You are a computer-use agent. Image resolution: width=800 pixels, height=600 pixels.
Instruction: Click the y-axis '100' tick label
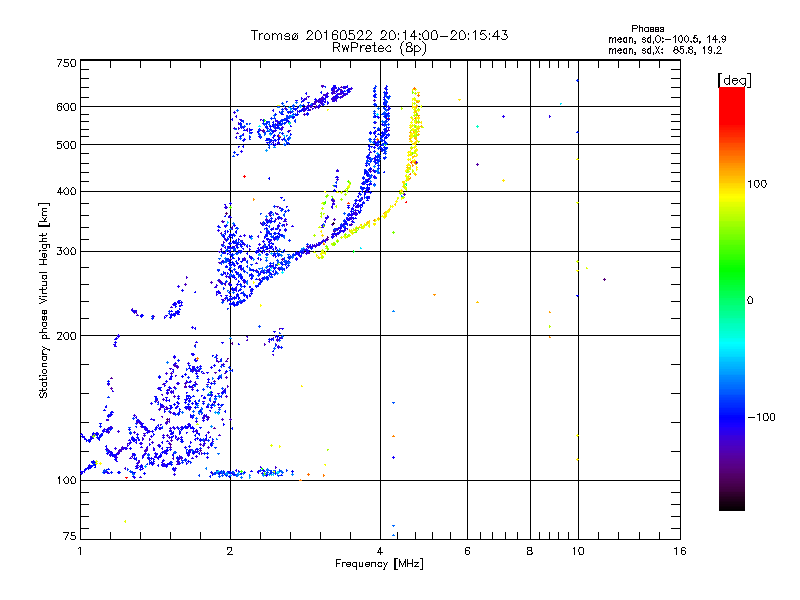click(x=67, y=480)
